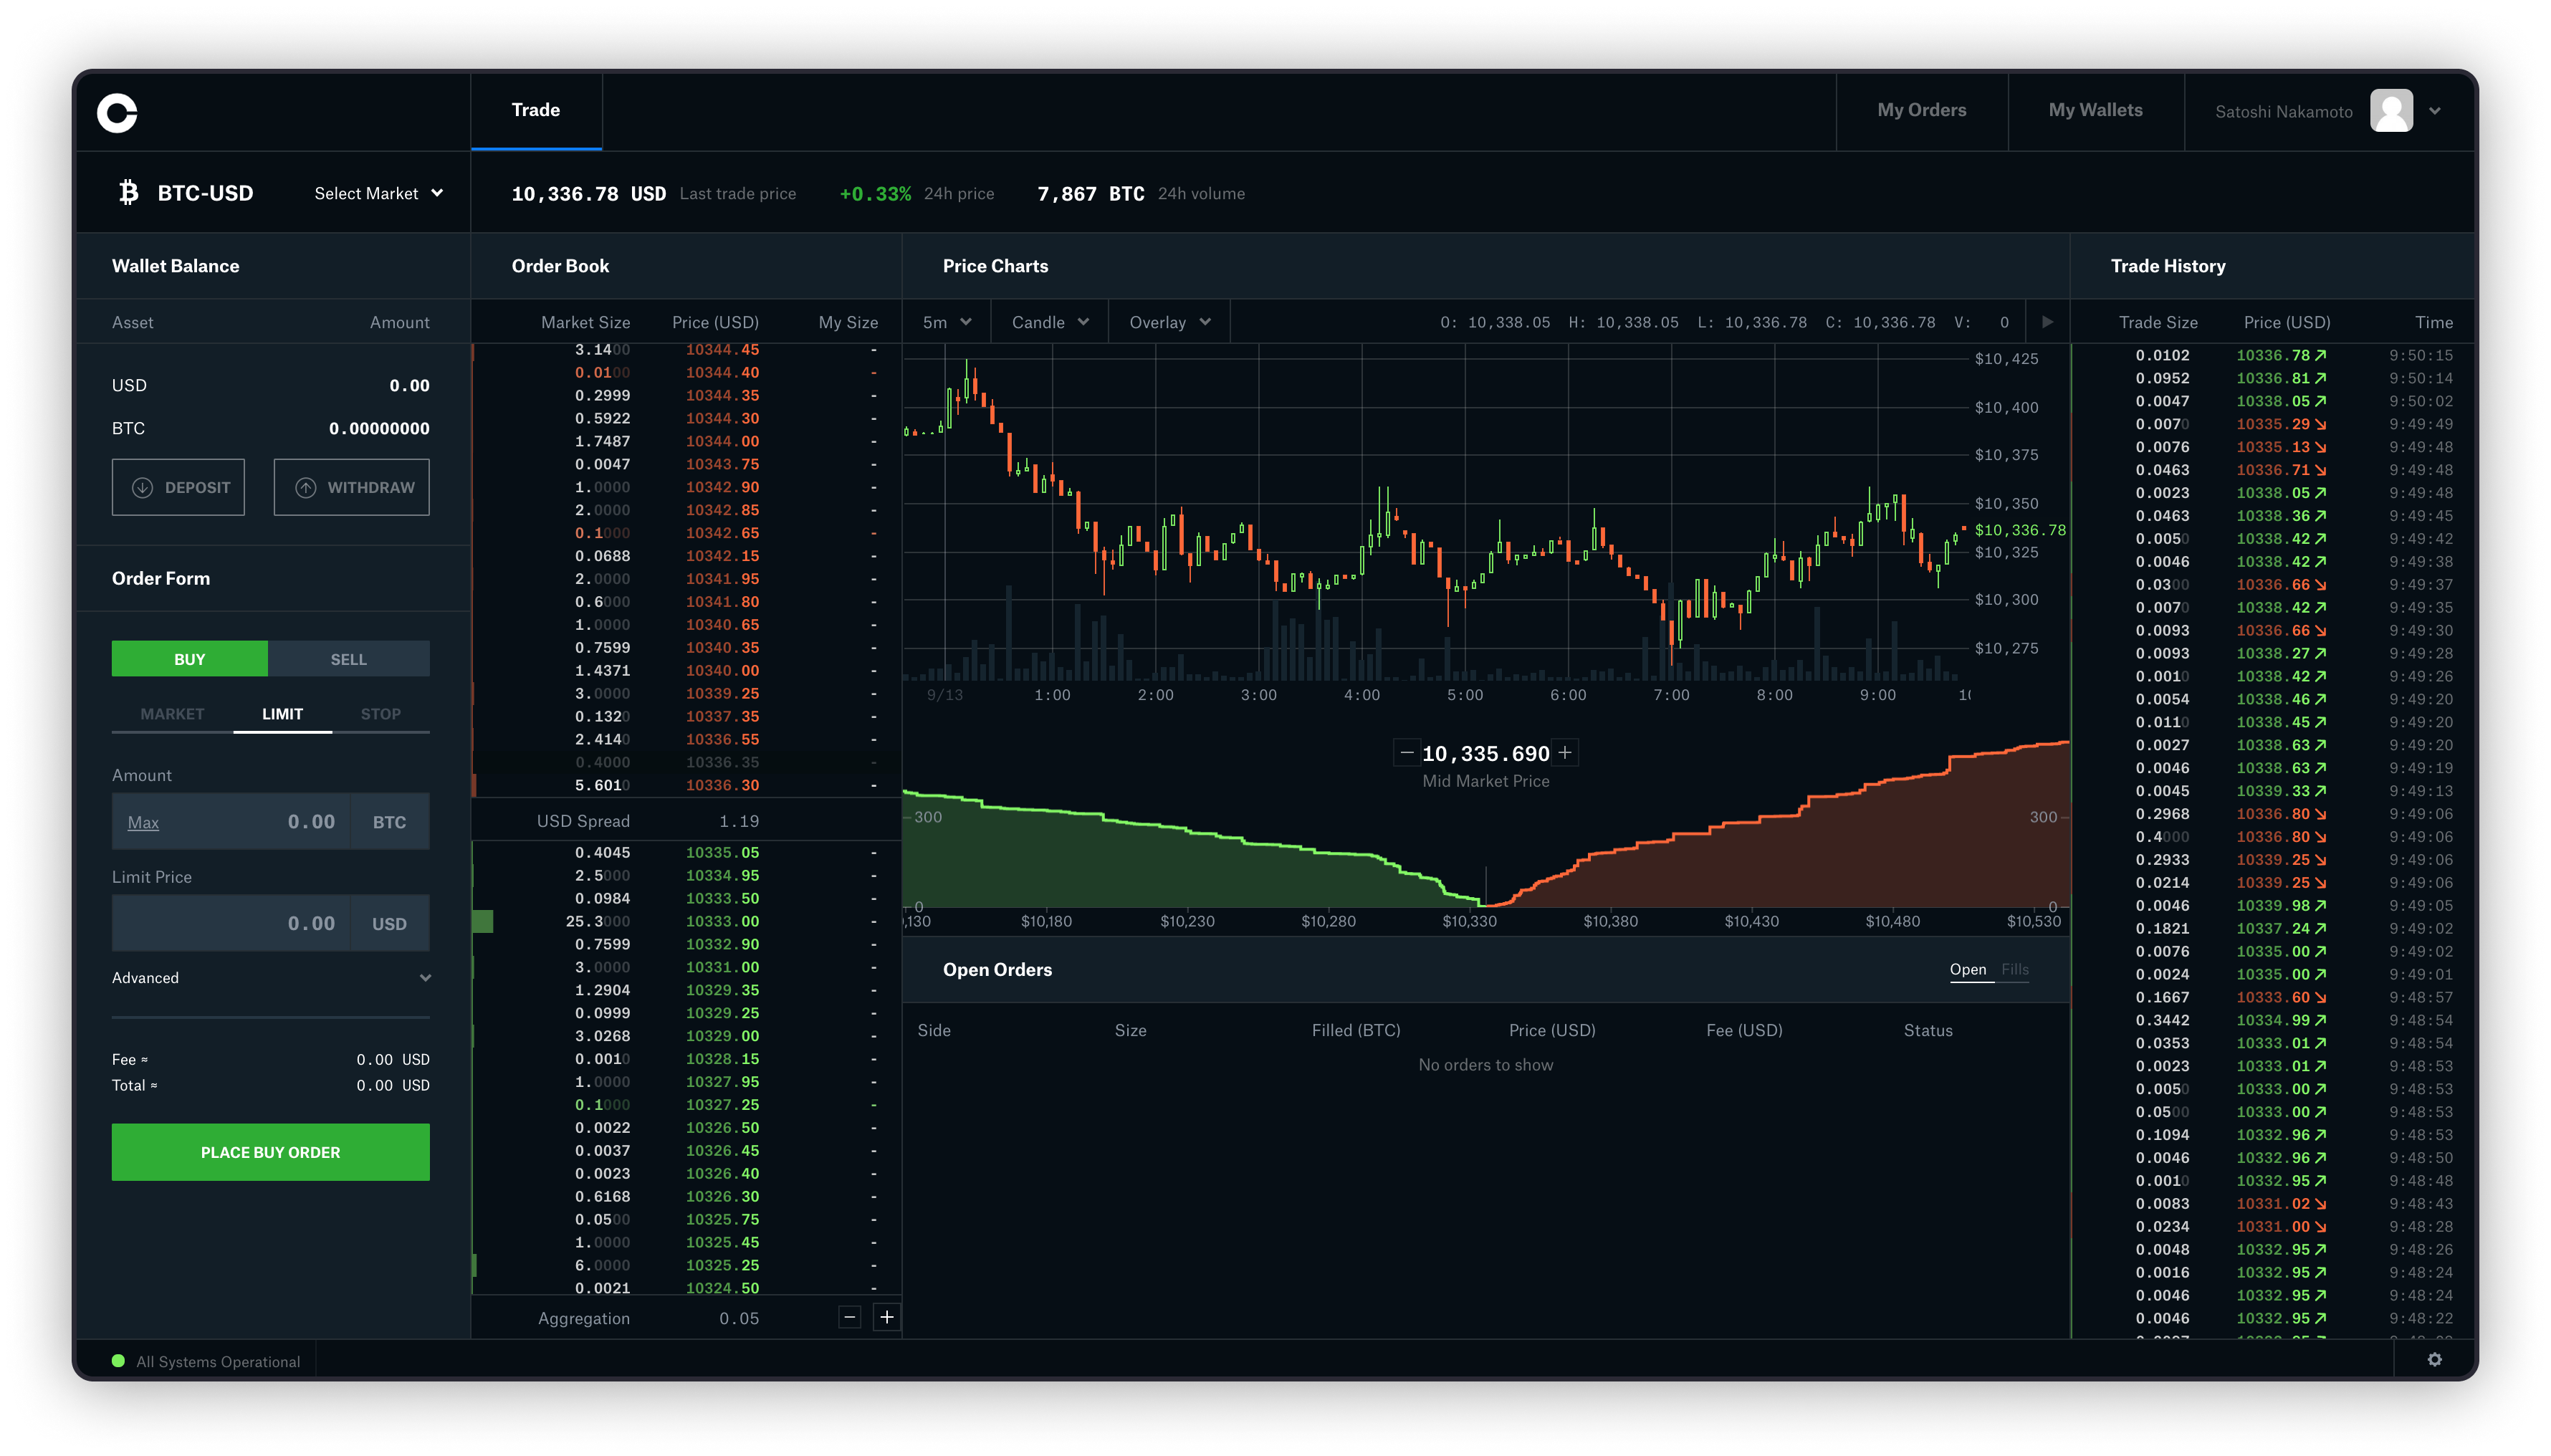Image resolution: width=2551 pixels, height=1456 pixels.
Task: Click PLACE BUY ORDER button
Action: pyautogui.click(x=270, y=1151)
